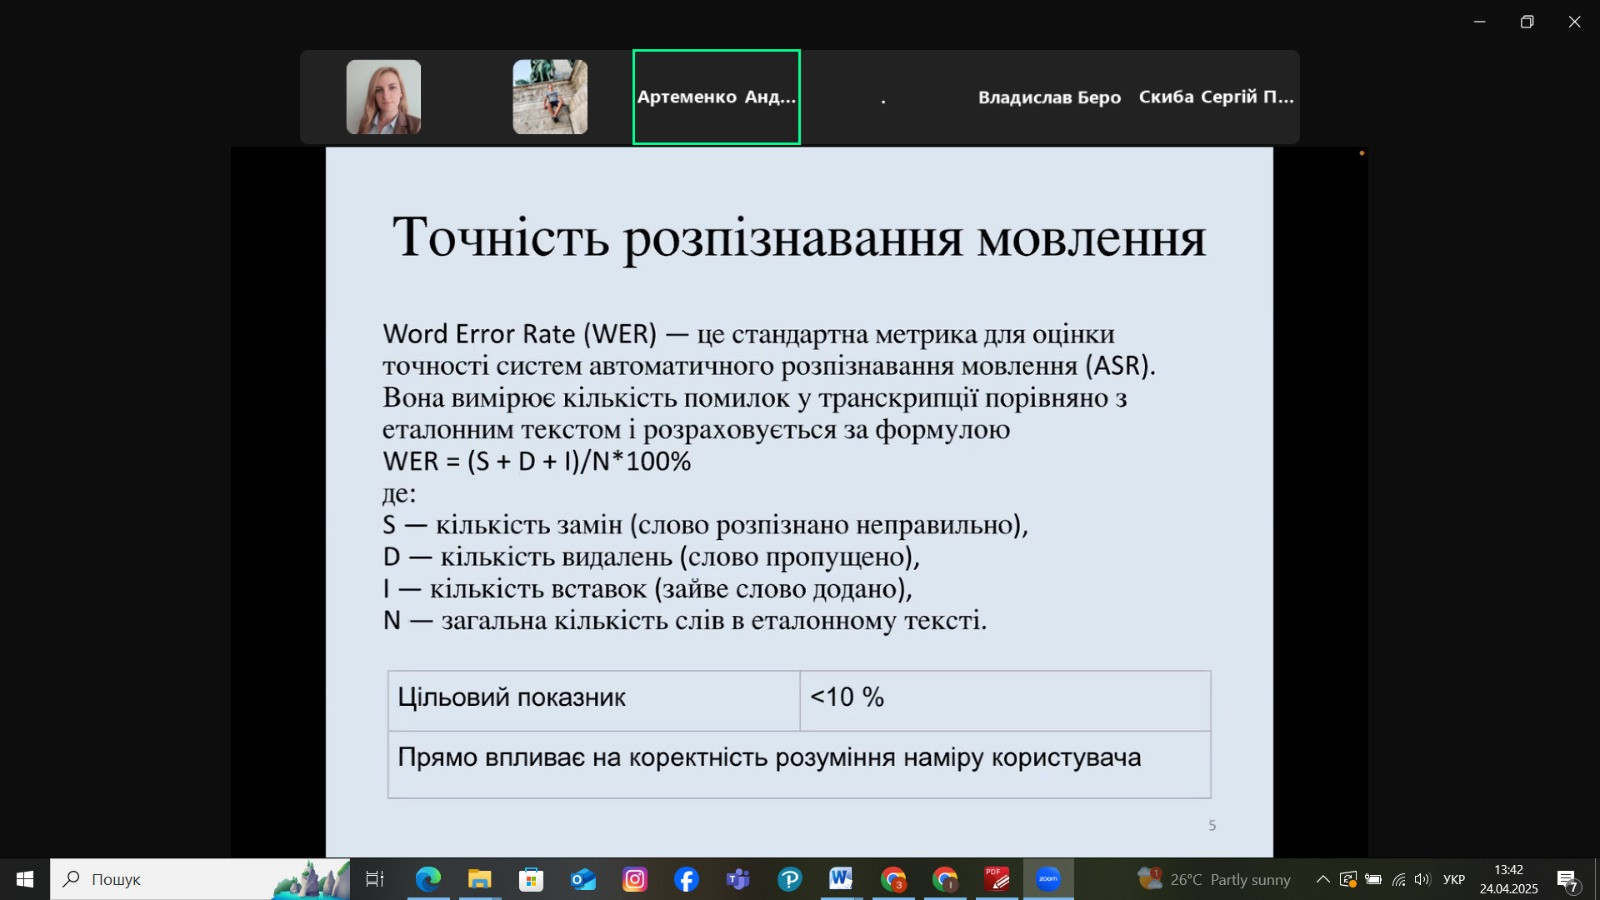Select the Скиба Сергій П... participant tile
The height and width of the screenshot is (900, 1600).
pos(1216,97)
